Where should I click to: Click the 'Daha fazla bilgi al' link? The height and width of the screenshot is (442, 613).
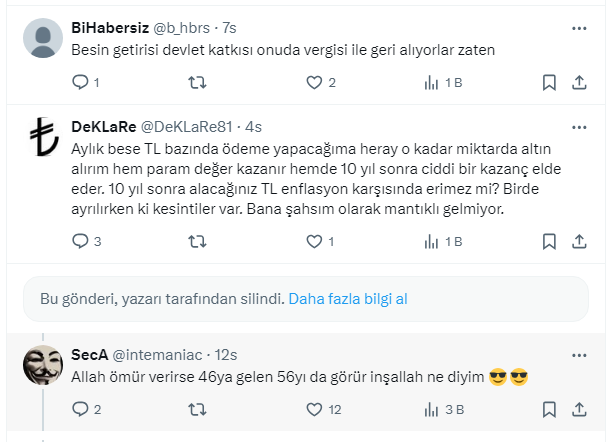tap(348, 298)
